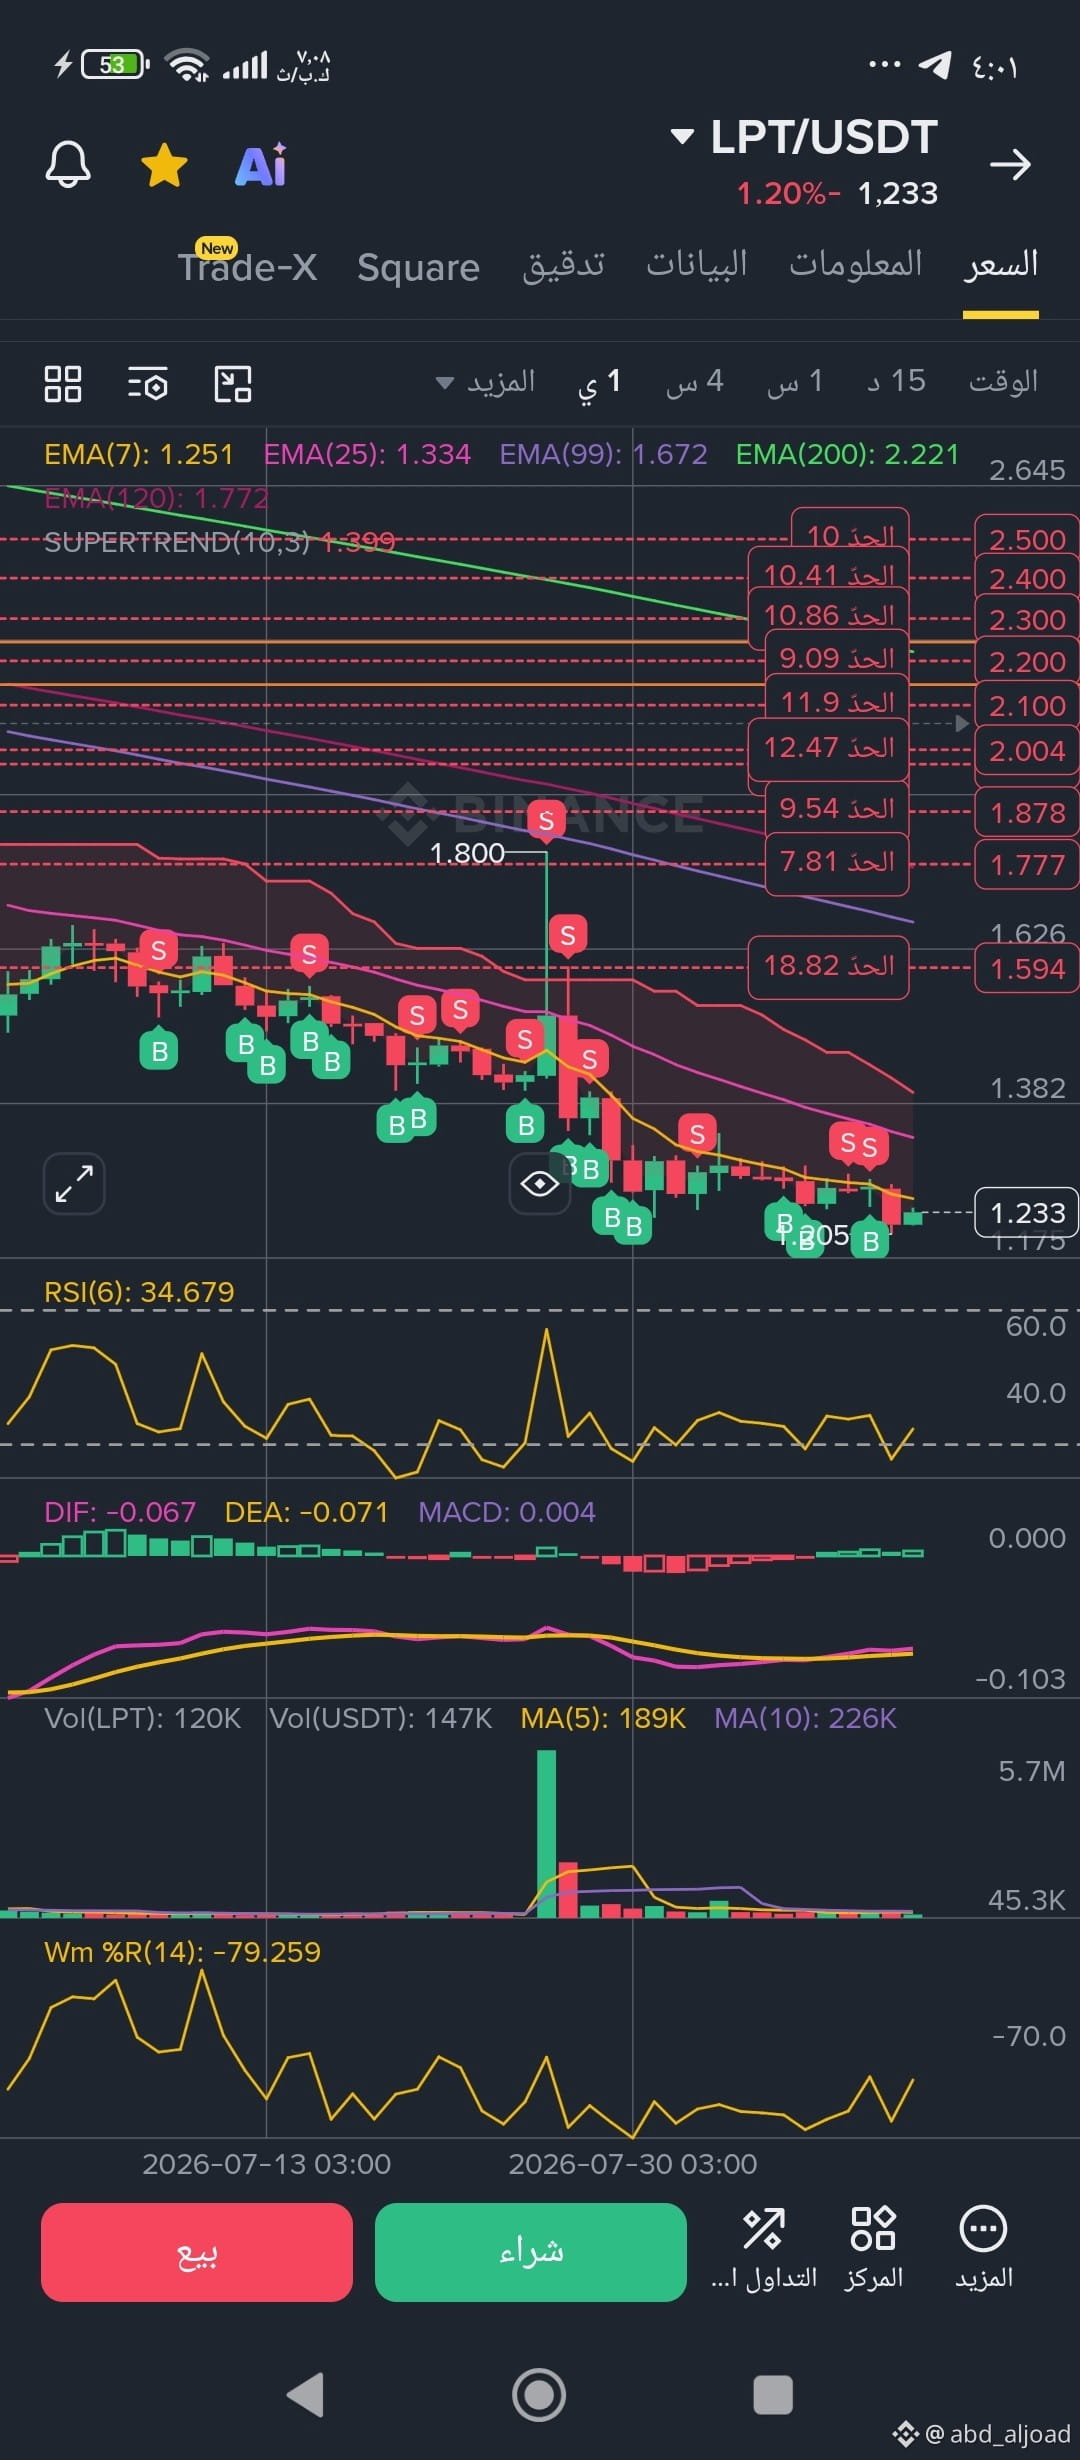Tap the الحد 12.47 order label
This screenshot has height=2460, width=1080.
[x=829, y=748]
